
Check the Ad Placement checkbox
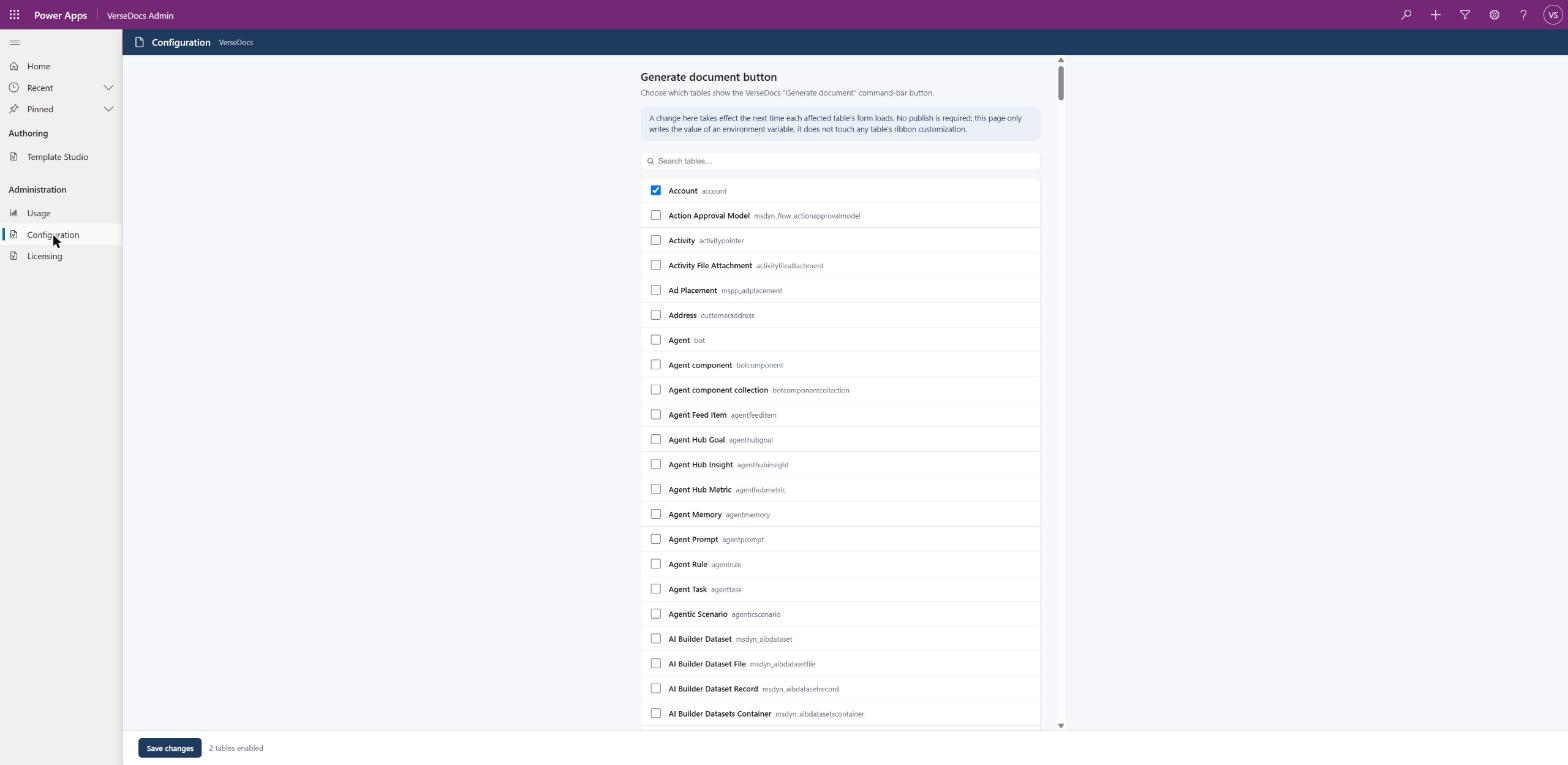656,290
